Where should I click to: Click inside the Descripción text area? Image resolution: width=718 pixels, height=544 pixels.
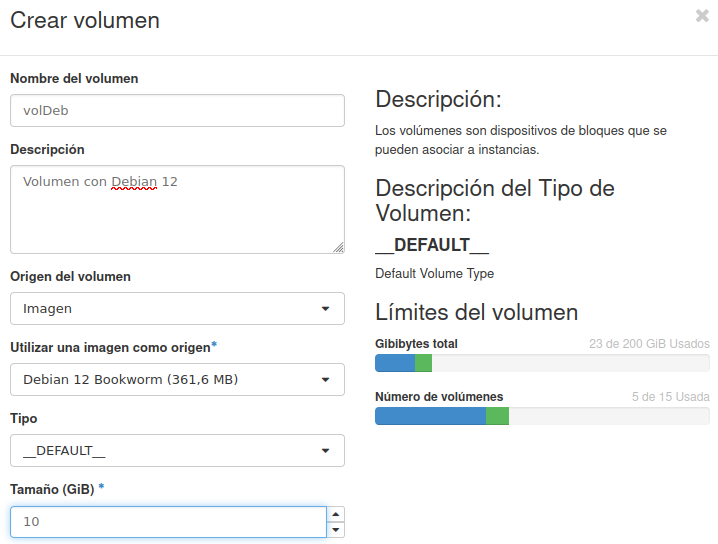[177, 209]
